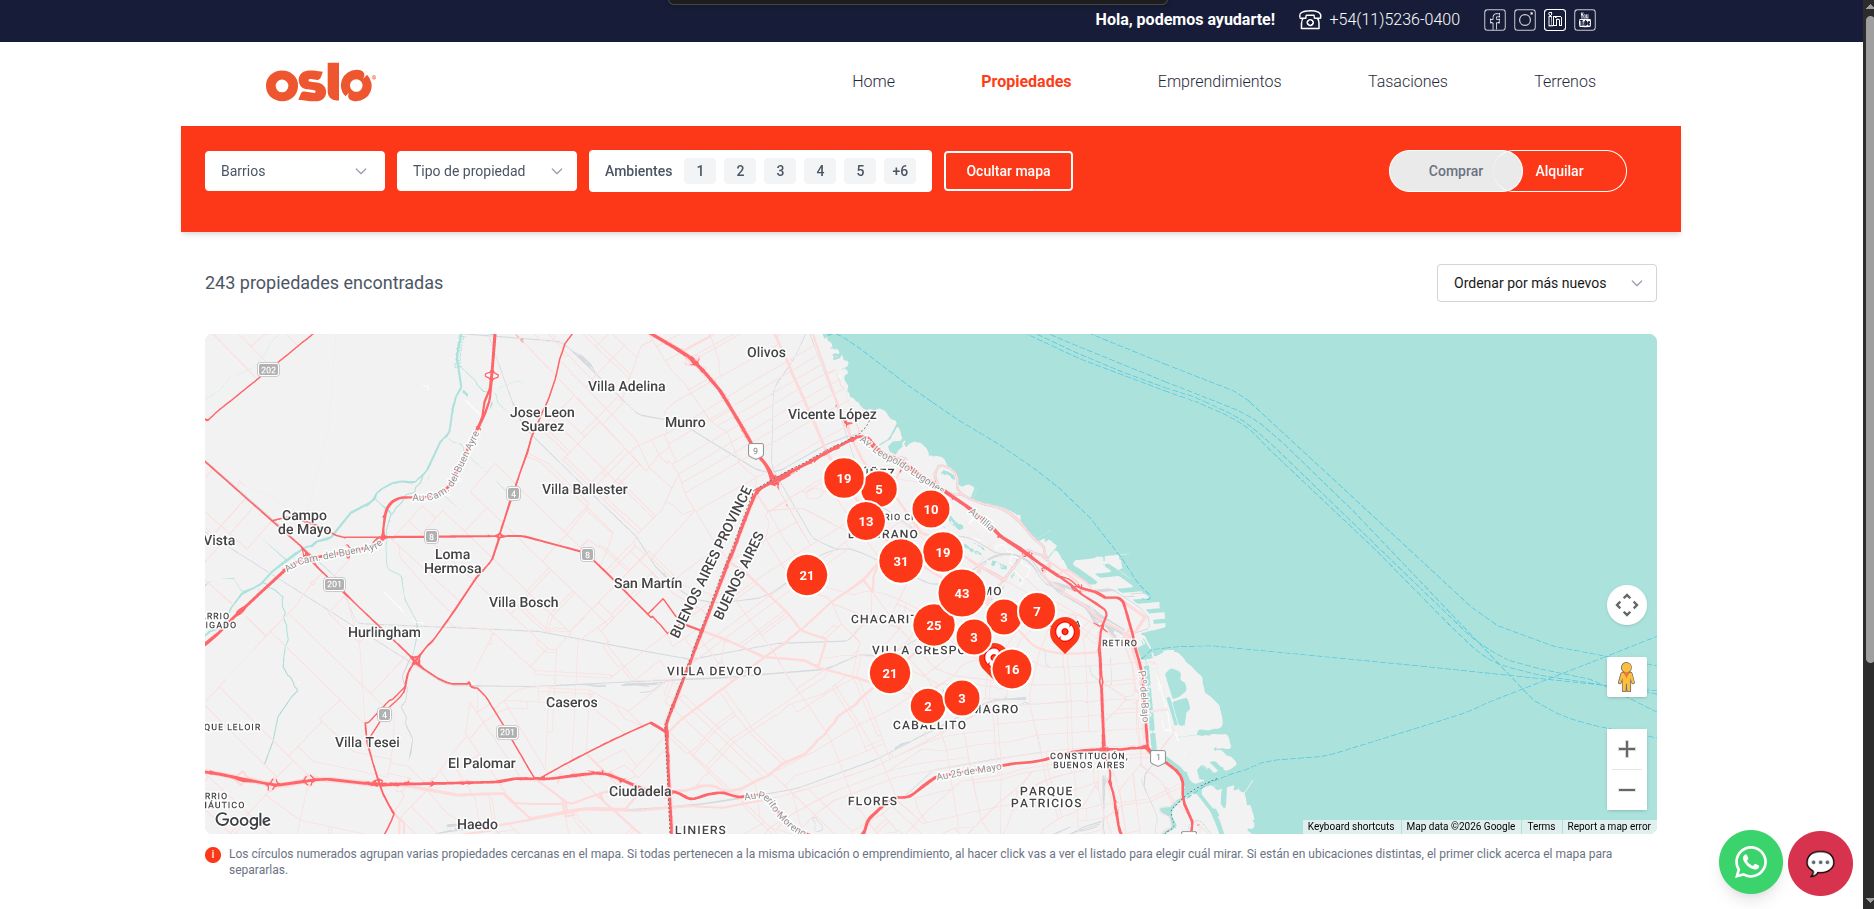Switch to Comprar mode

click(1455, 171)
